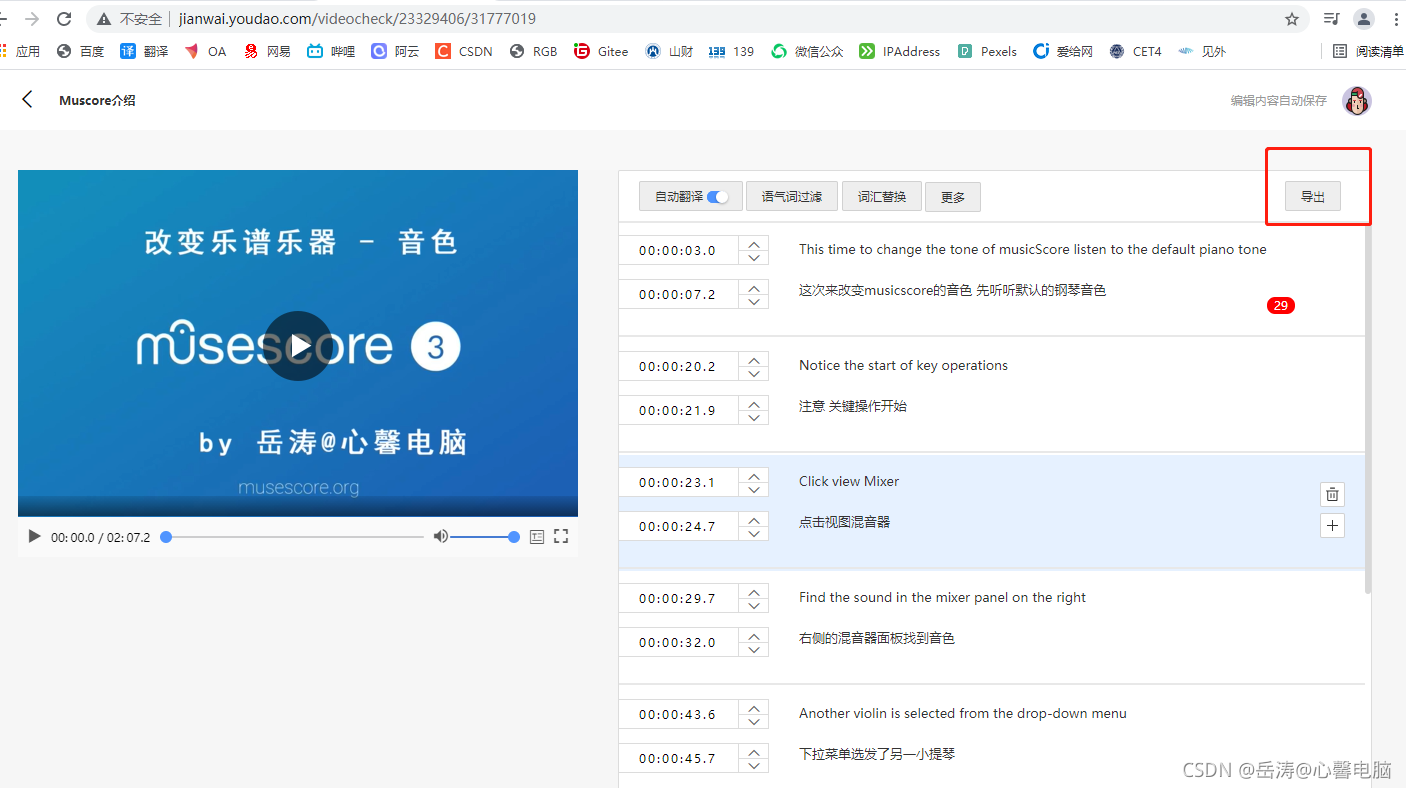Open the CET4 bookmark

click(1135, 51)
